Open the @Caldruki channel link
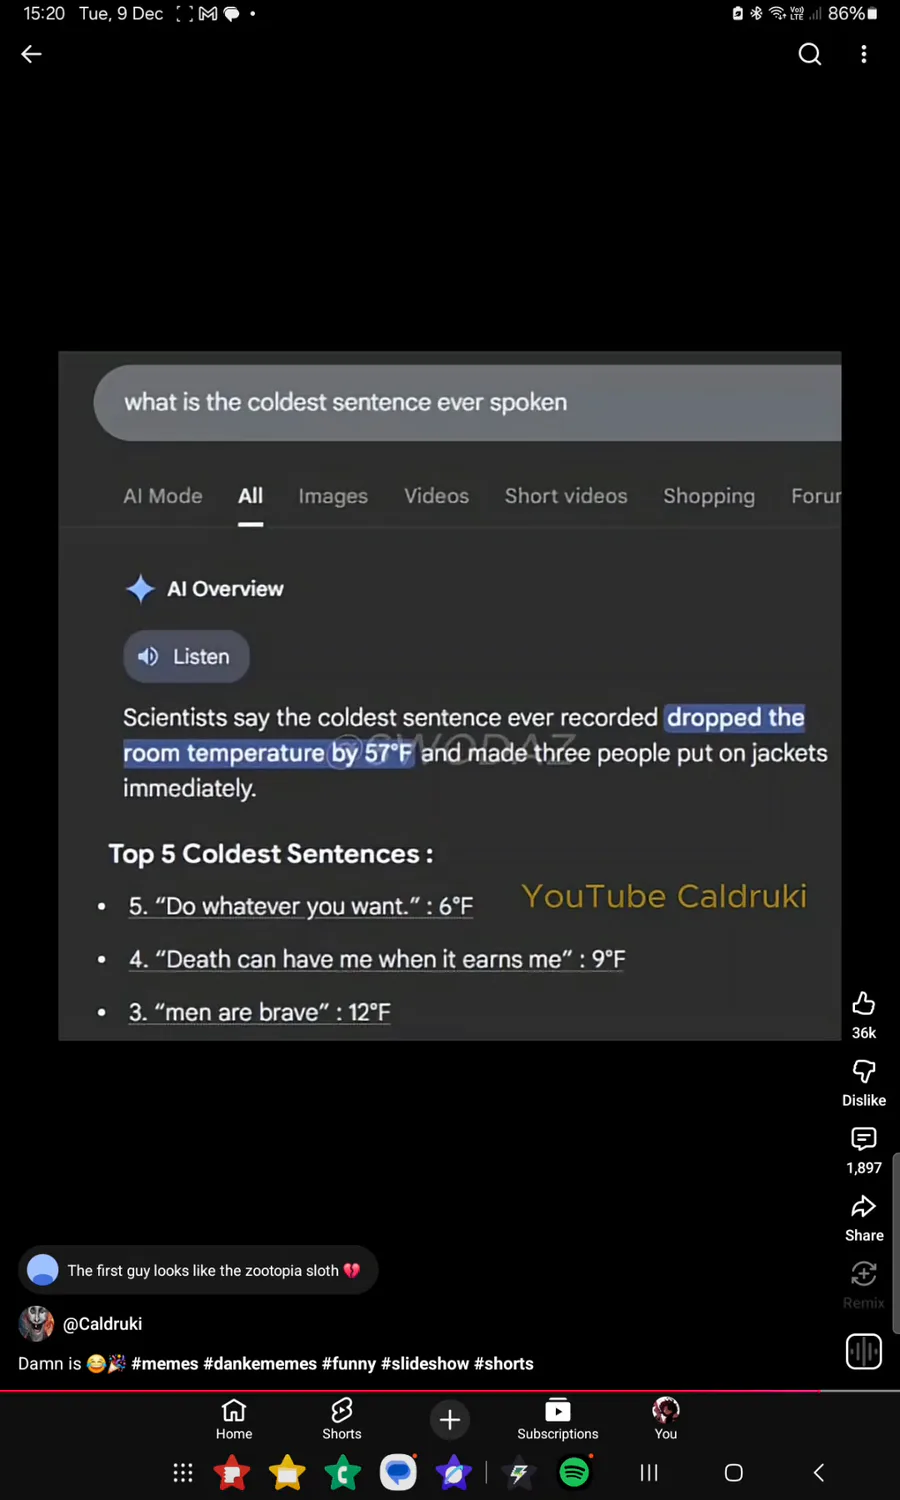The height and width of the screenshot is (1500, 900). pos(102,1324)
